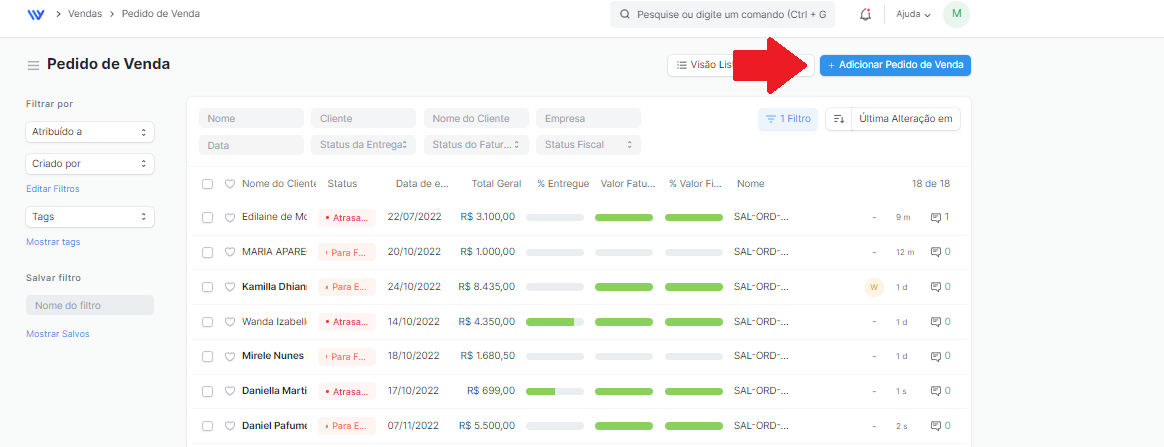Like the Mirele Nunes order heart

229,356
